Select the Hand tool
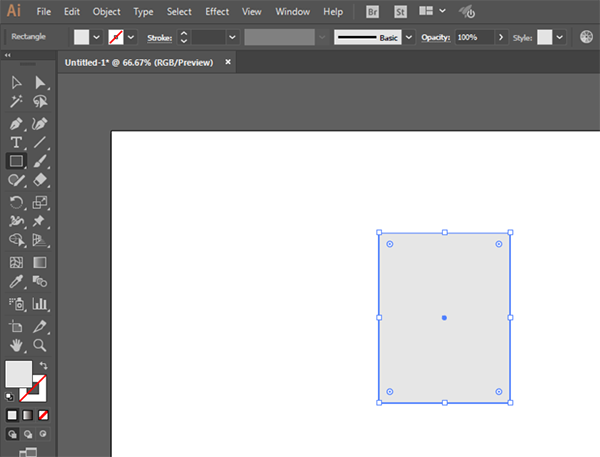This screenshot has width=600, height=457. (x=16, y=346)
